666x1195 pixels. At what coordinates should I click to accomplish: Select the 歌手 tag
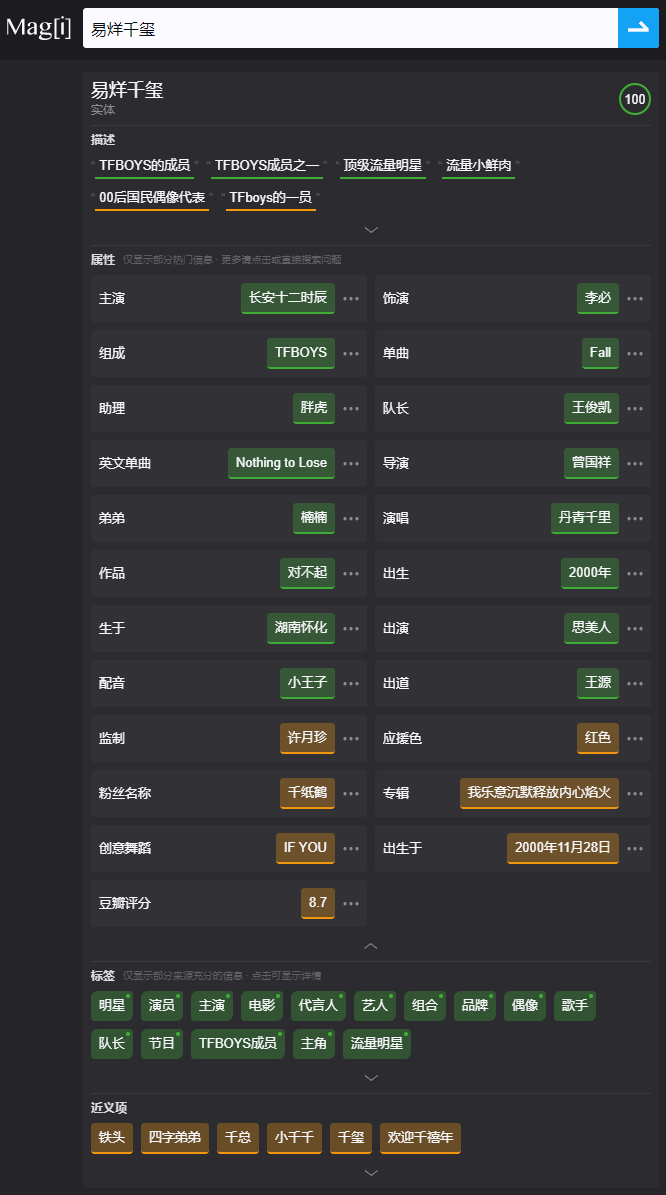(575, 1005)
